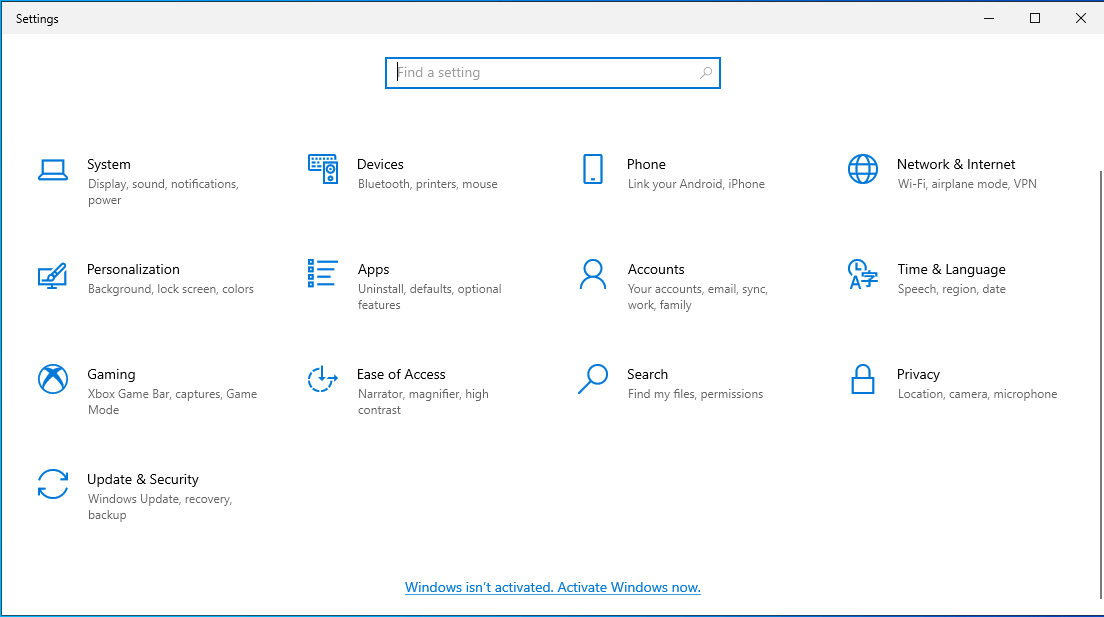Open the Apps heading
This screenshot has width=1104, height=617.
pos(373,269)
